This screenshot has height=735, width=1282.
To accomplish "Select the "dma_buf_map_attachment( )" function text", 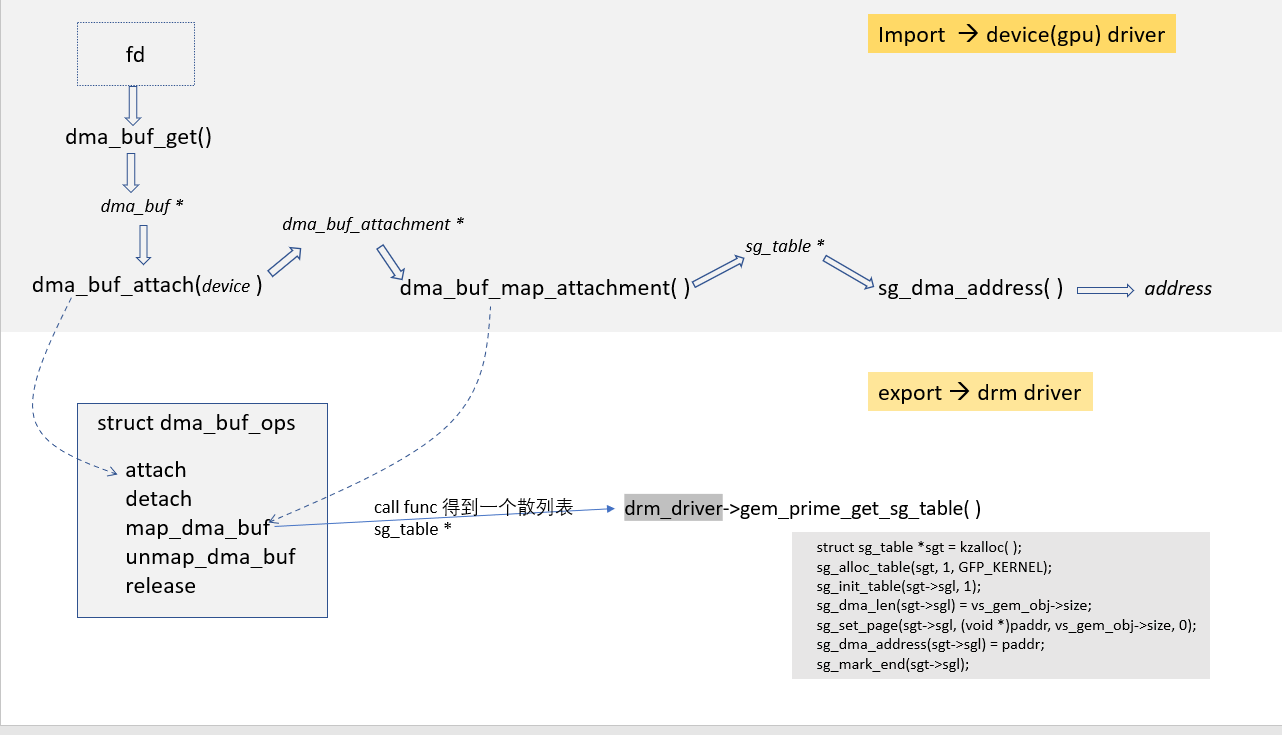I will coord(545,288).
